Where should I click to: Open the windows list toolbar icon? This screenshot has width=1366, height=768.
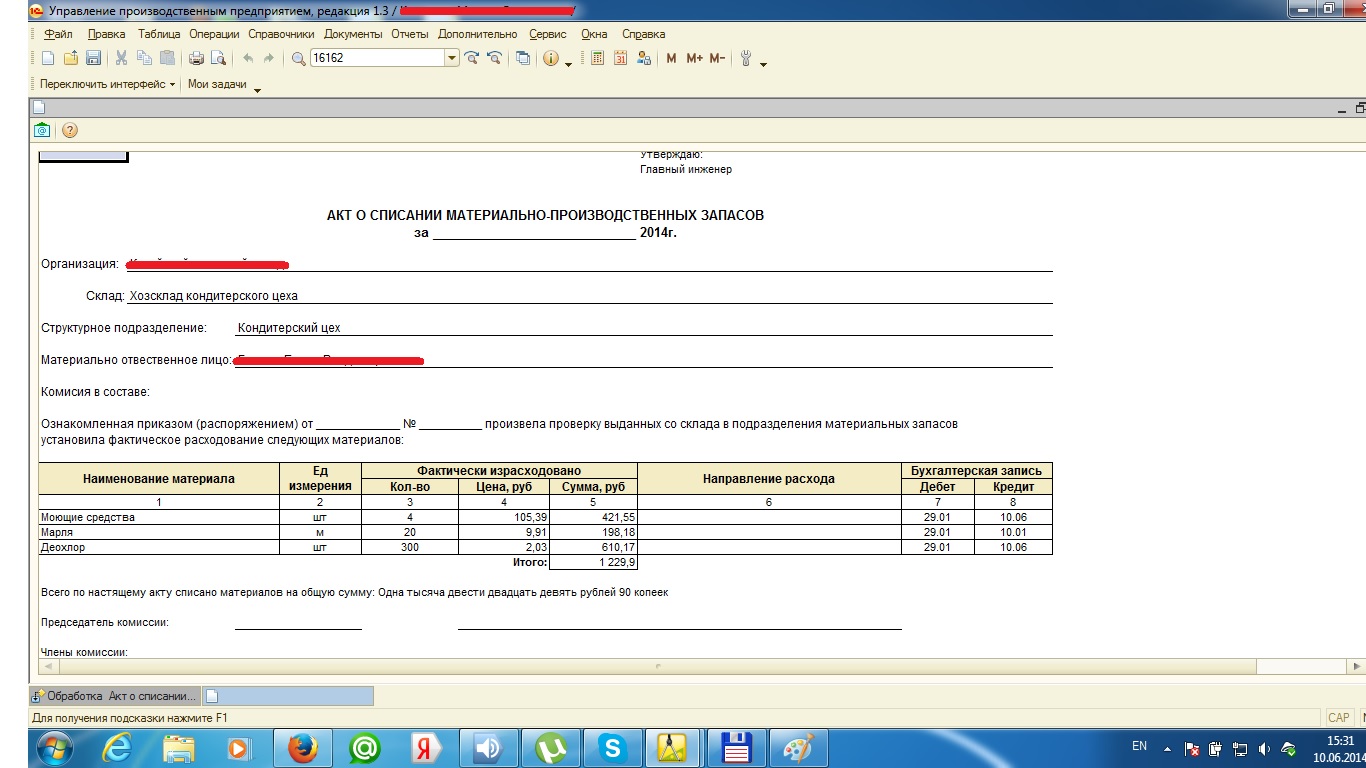[x=522, y=58]
